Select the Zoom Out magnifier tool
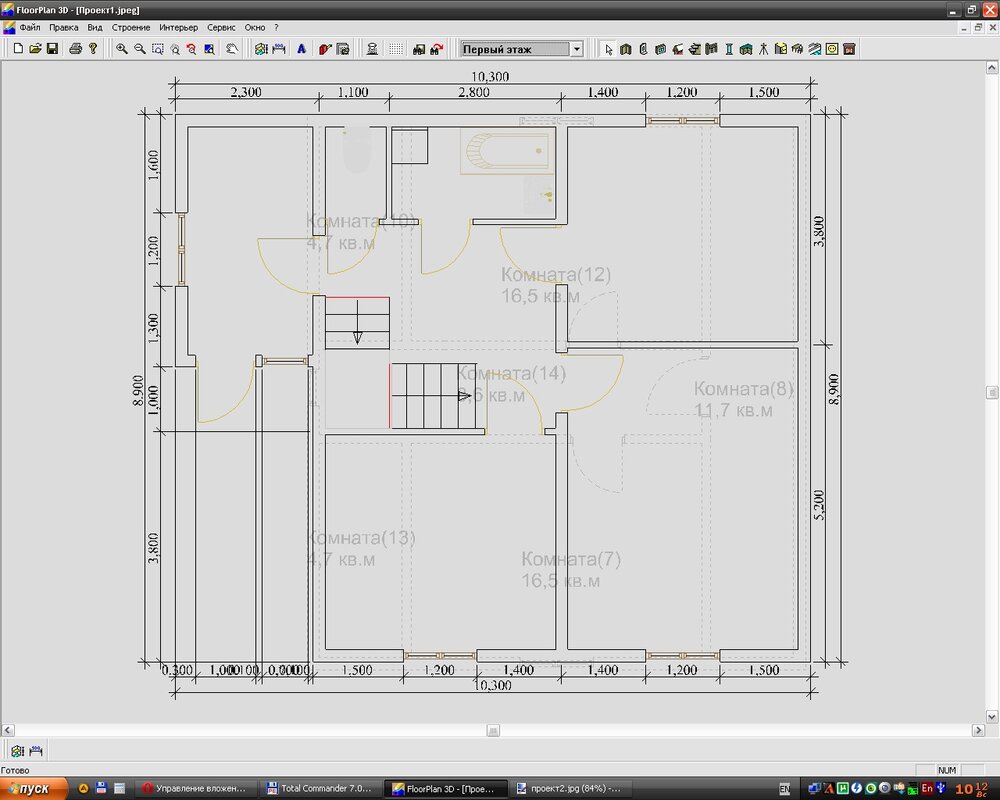Screen dimensions: 1000x800 pyautogui.click(x=139, y=48)
